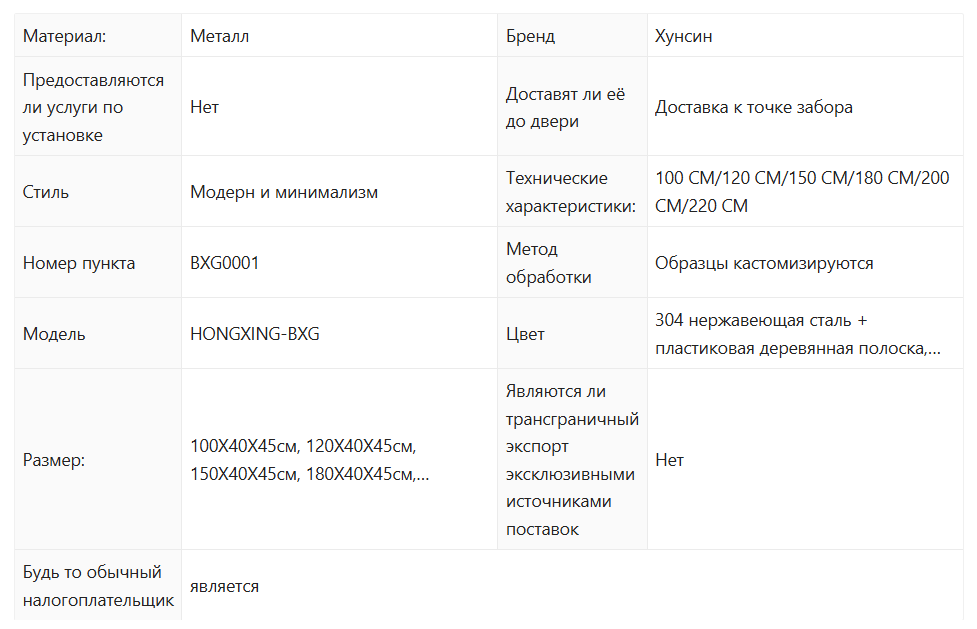Click 'Являются ли трансграничный экспорт' label

[x=571, y=460]
